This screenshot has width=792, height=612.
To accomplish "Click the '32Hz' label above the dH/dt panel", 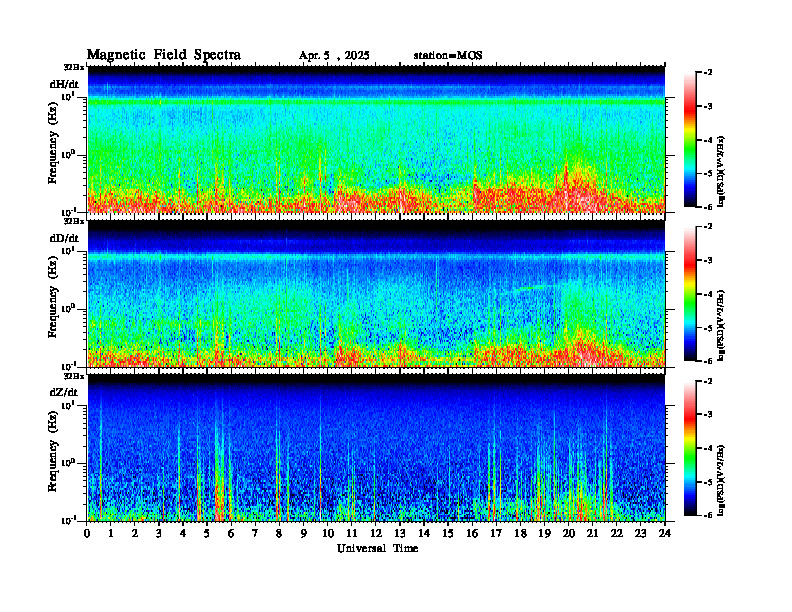I will coord(74,67).
